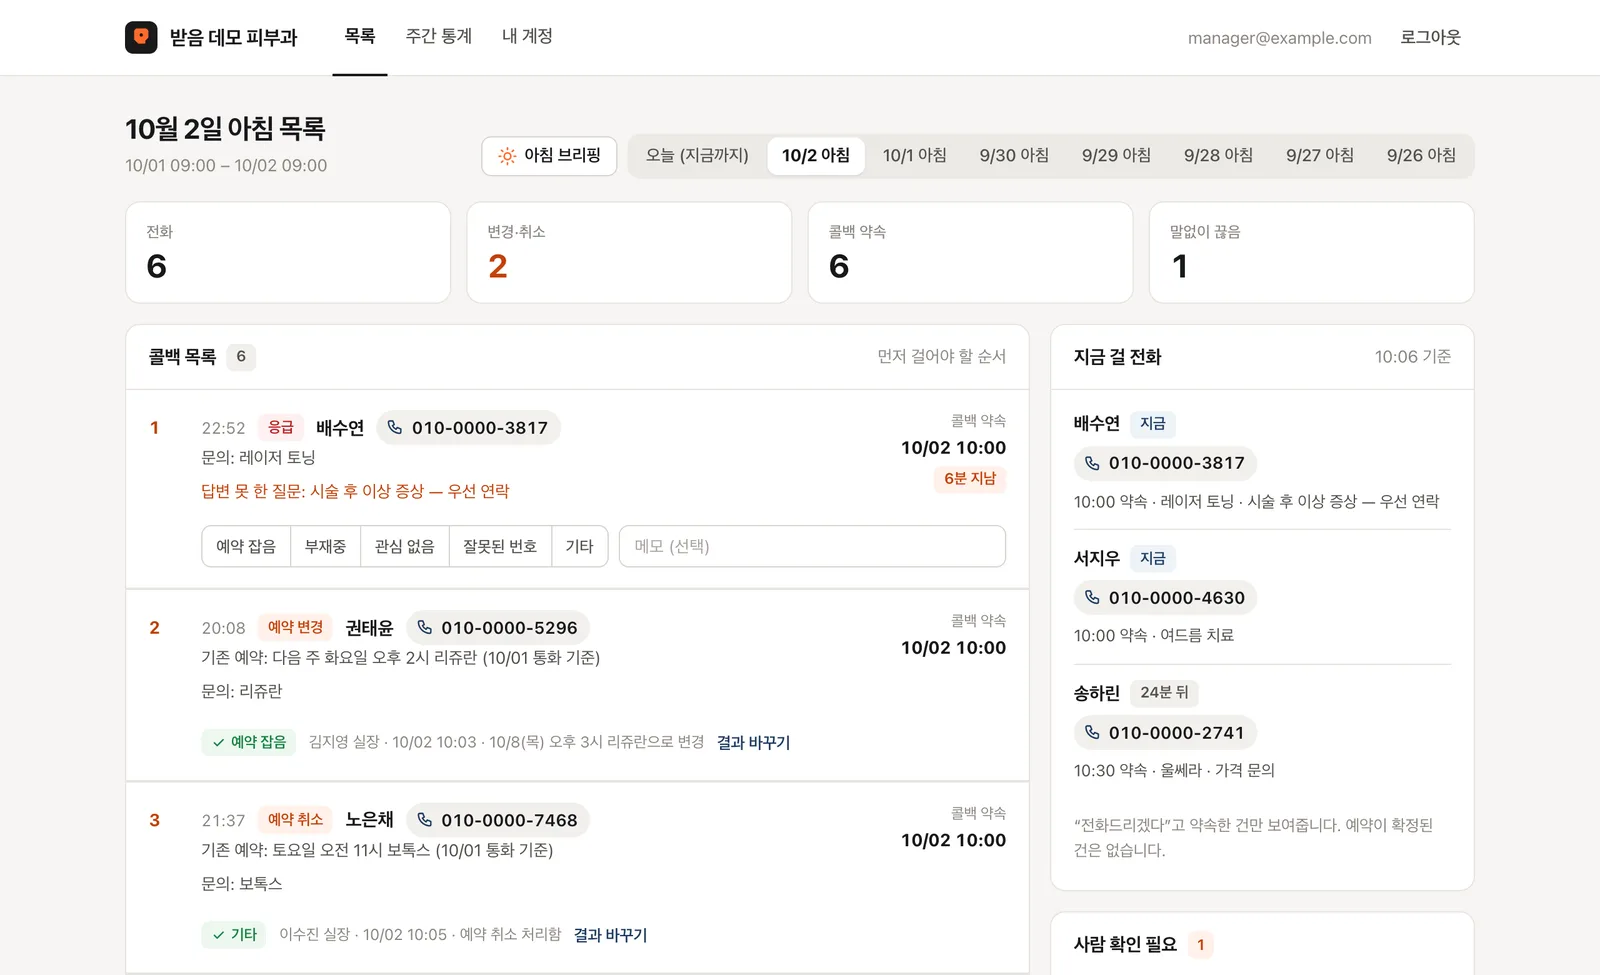The width and height of the screenshot is (1600, 975).
Task: Switch to 9/29 아침 list
Action: [x=1116, y=156]
